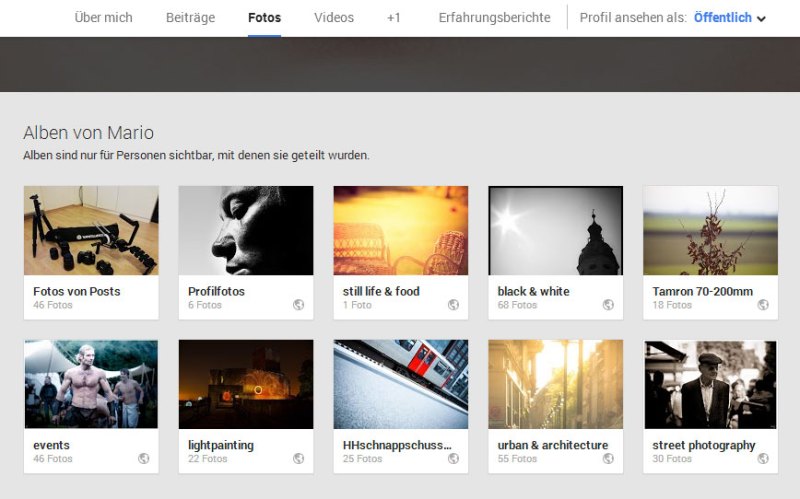Image resolution: width=800 pixels, height=499 pixels.
Task: Select the +1 tab
Action: click(394, 18)
